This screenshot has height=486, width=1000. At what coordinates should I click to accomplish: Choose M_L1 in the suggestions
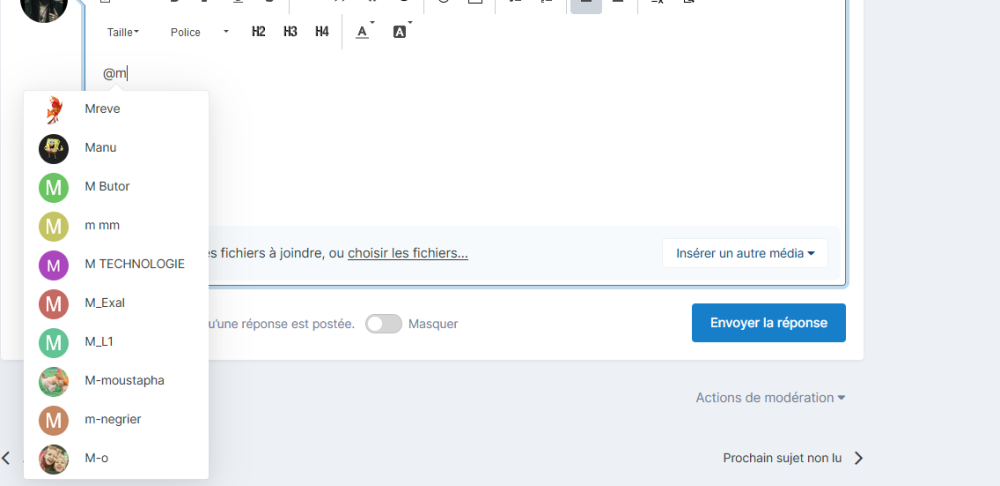click(x=116, y=342)
